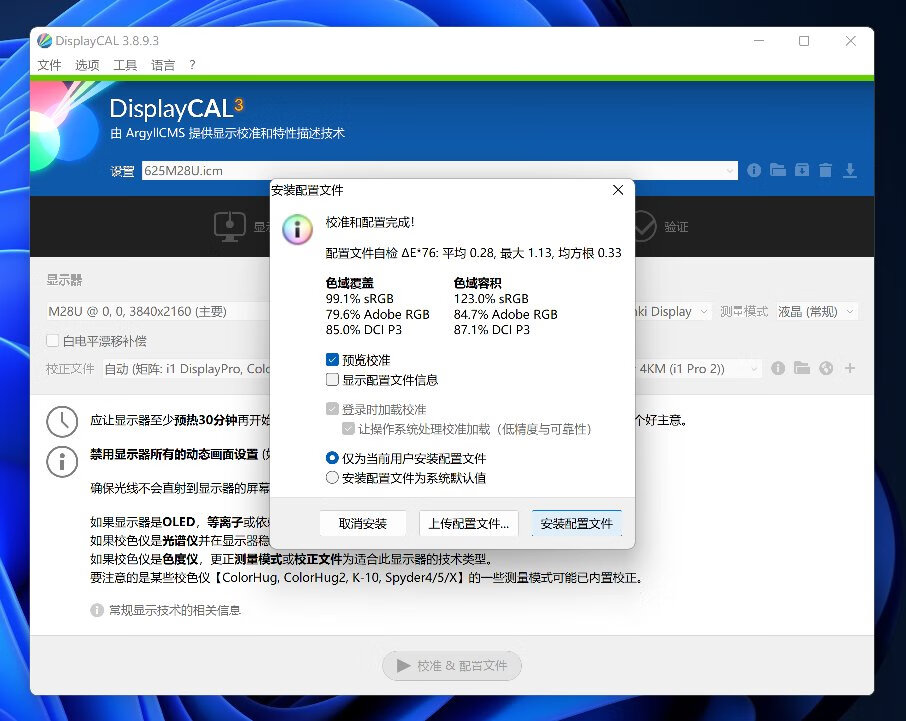The height and width of the screenshot is (721, 906).
Task: Switch to the 验证 tab
Action: tap(676, 226)
